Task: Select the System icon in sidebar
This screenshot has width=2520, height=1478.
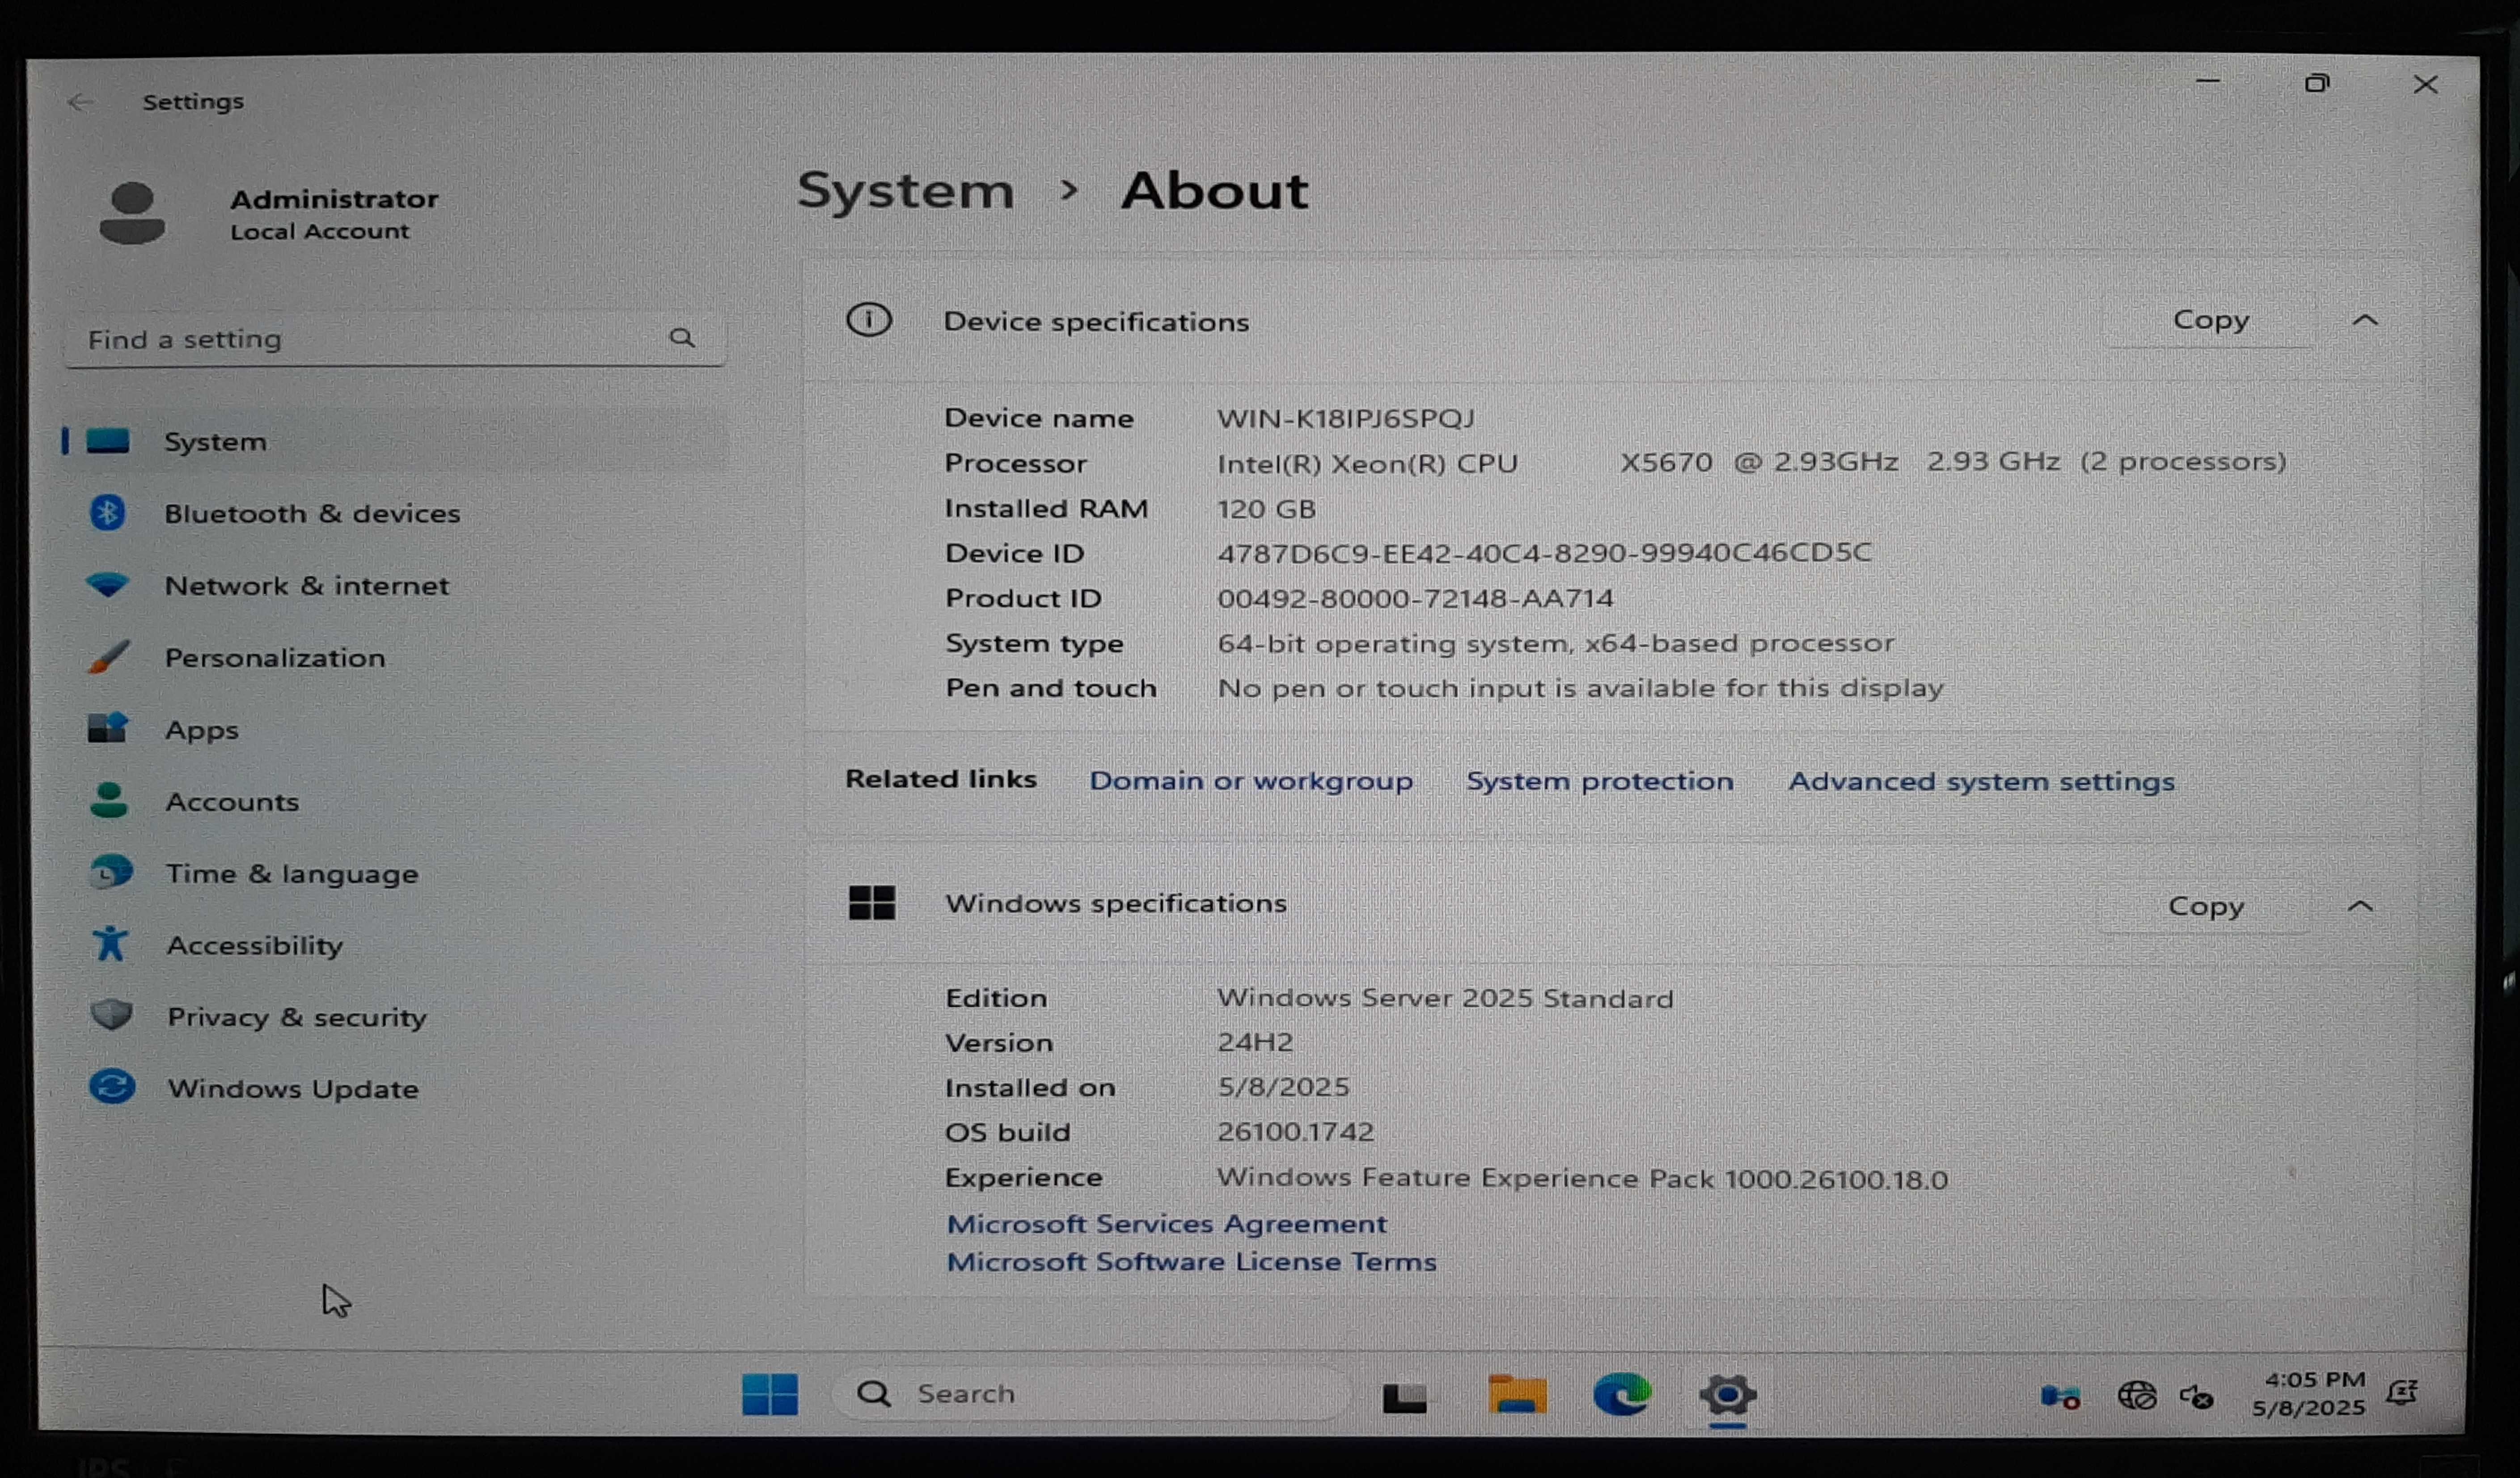Action: [108, 441]
